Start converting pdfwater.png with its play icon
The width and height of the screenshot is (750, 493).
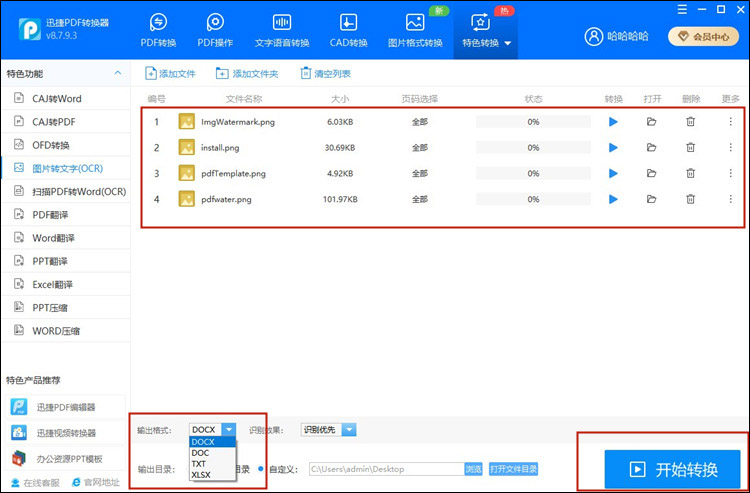[613, 199]
